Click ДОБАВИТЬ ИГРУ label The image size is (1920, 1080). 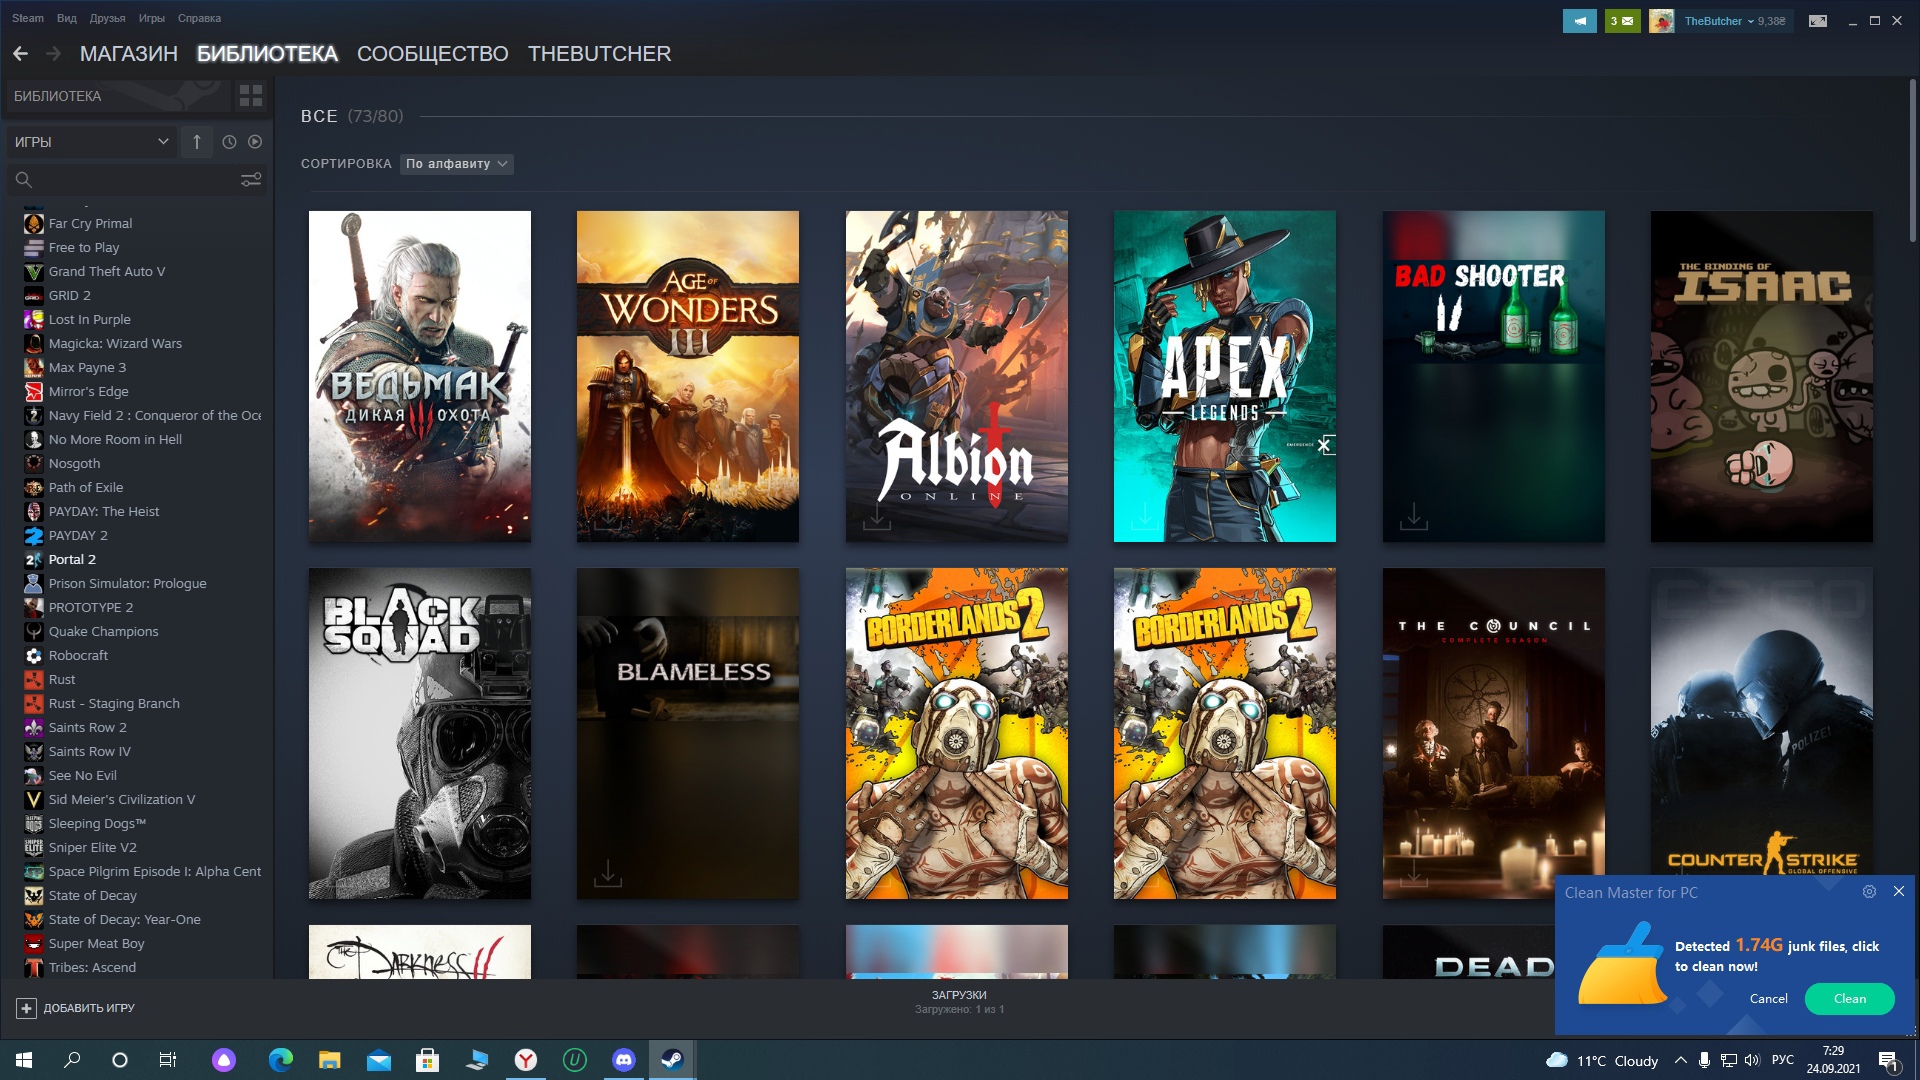click(x=89, y=1008)
